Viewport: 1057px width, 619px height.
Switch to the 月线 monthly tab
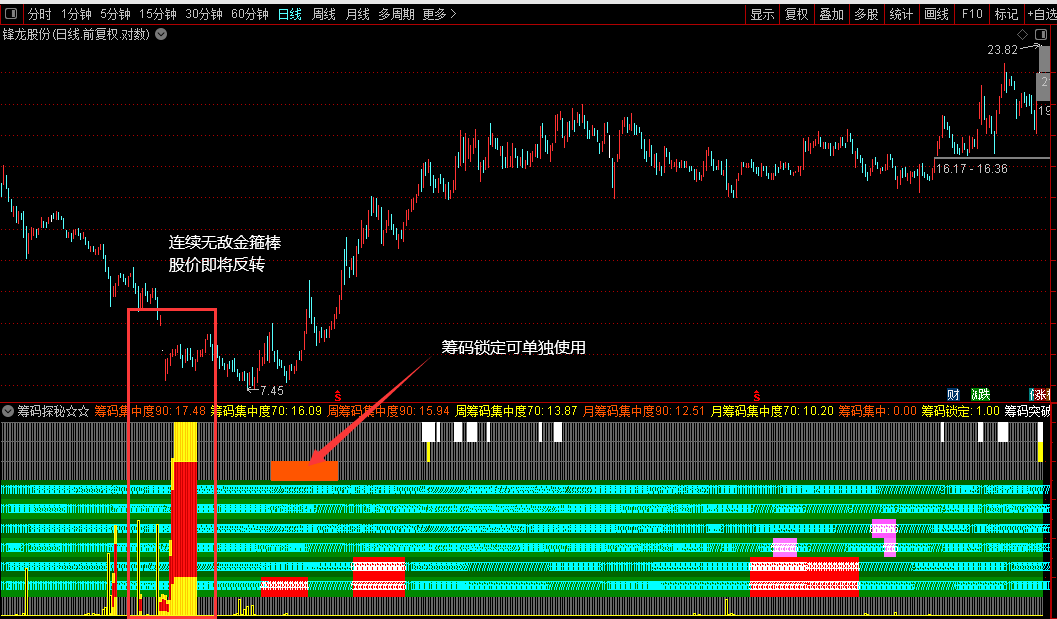tap(357, 14)
